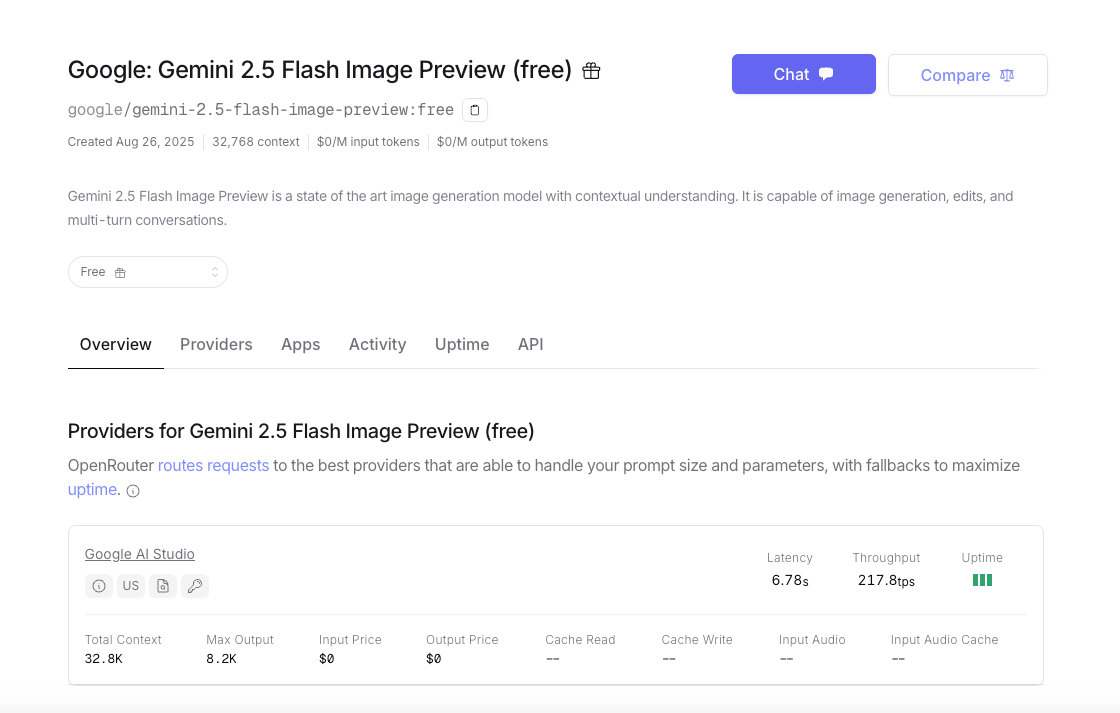Open the Google AI Studio provider link
The height and width of the screenshot is (713, 1120).
pos(140,554)
